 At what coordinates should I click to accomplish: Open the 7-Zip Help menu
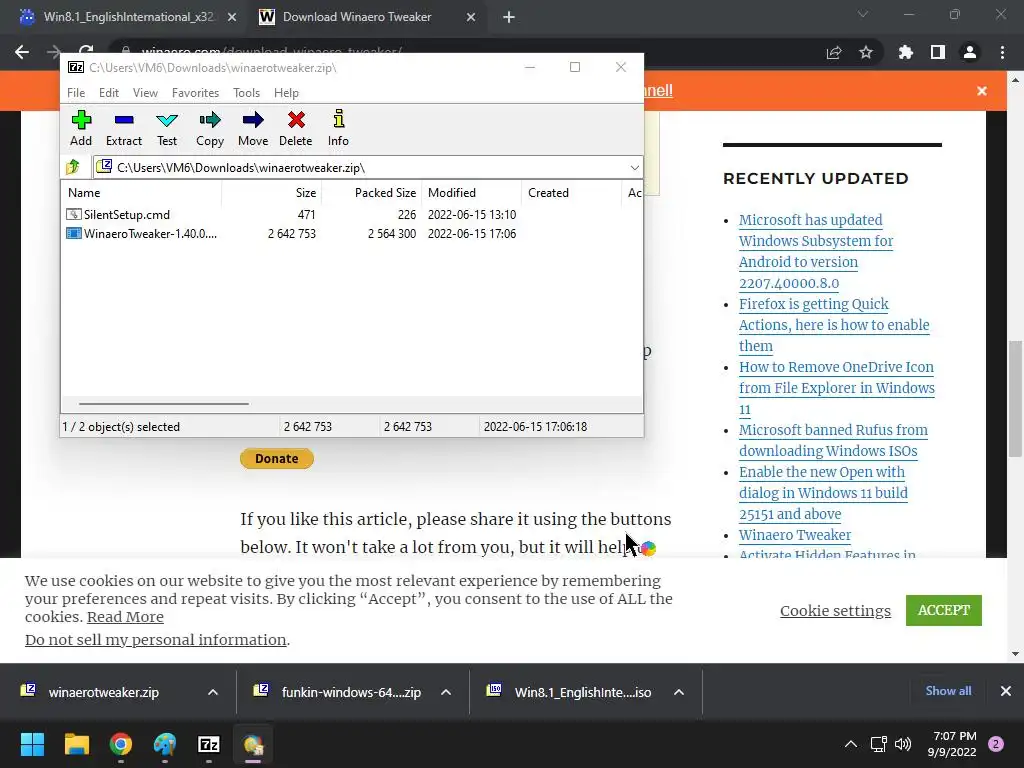tap(286, 93)
